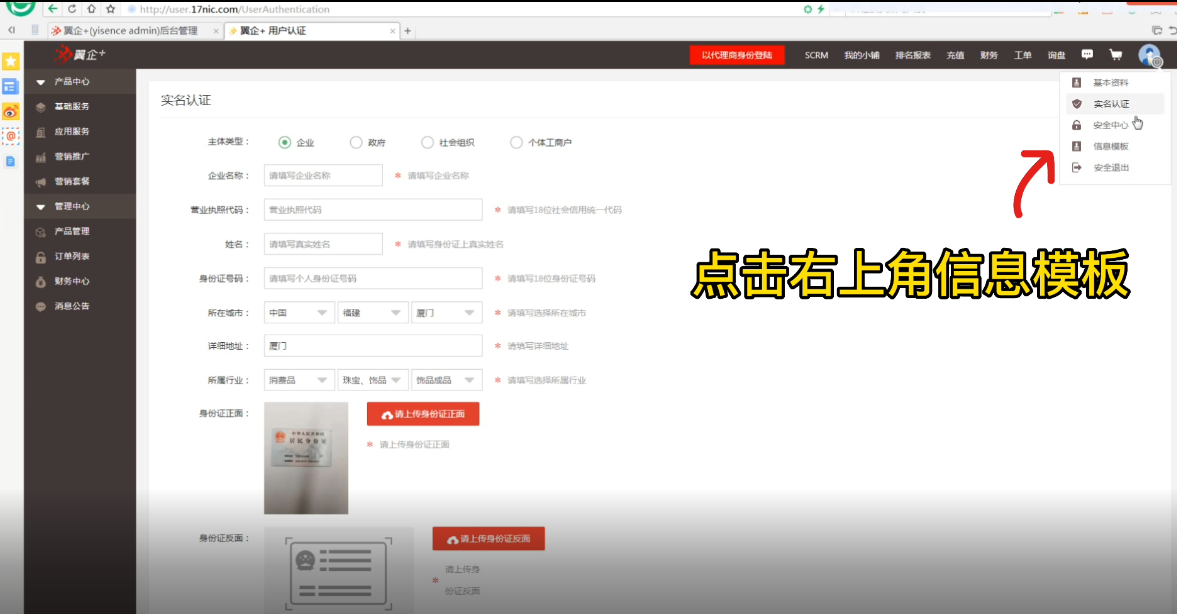
Task: Open 财务 in header
Action: [989, 56]
